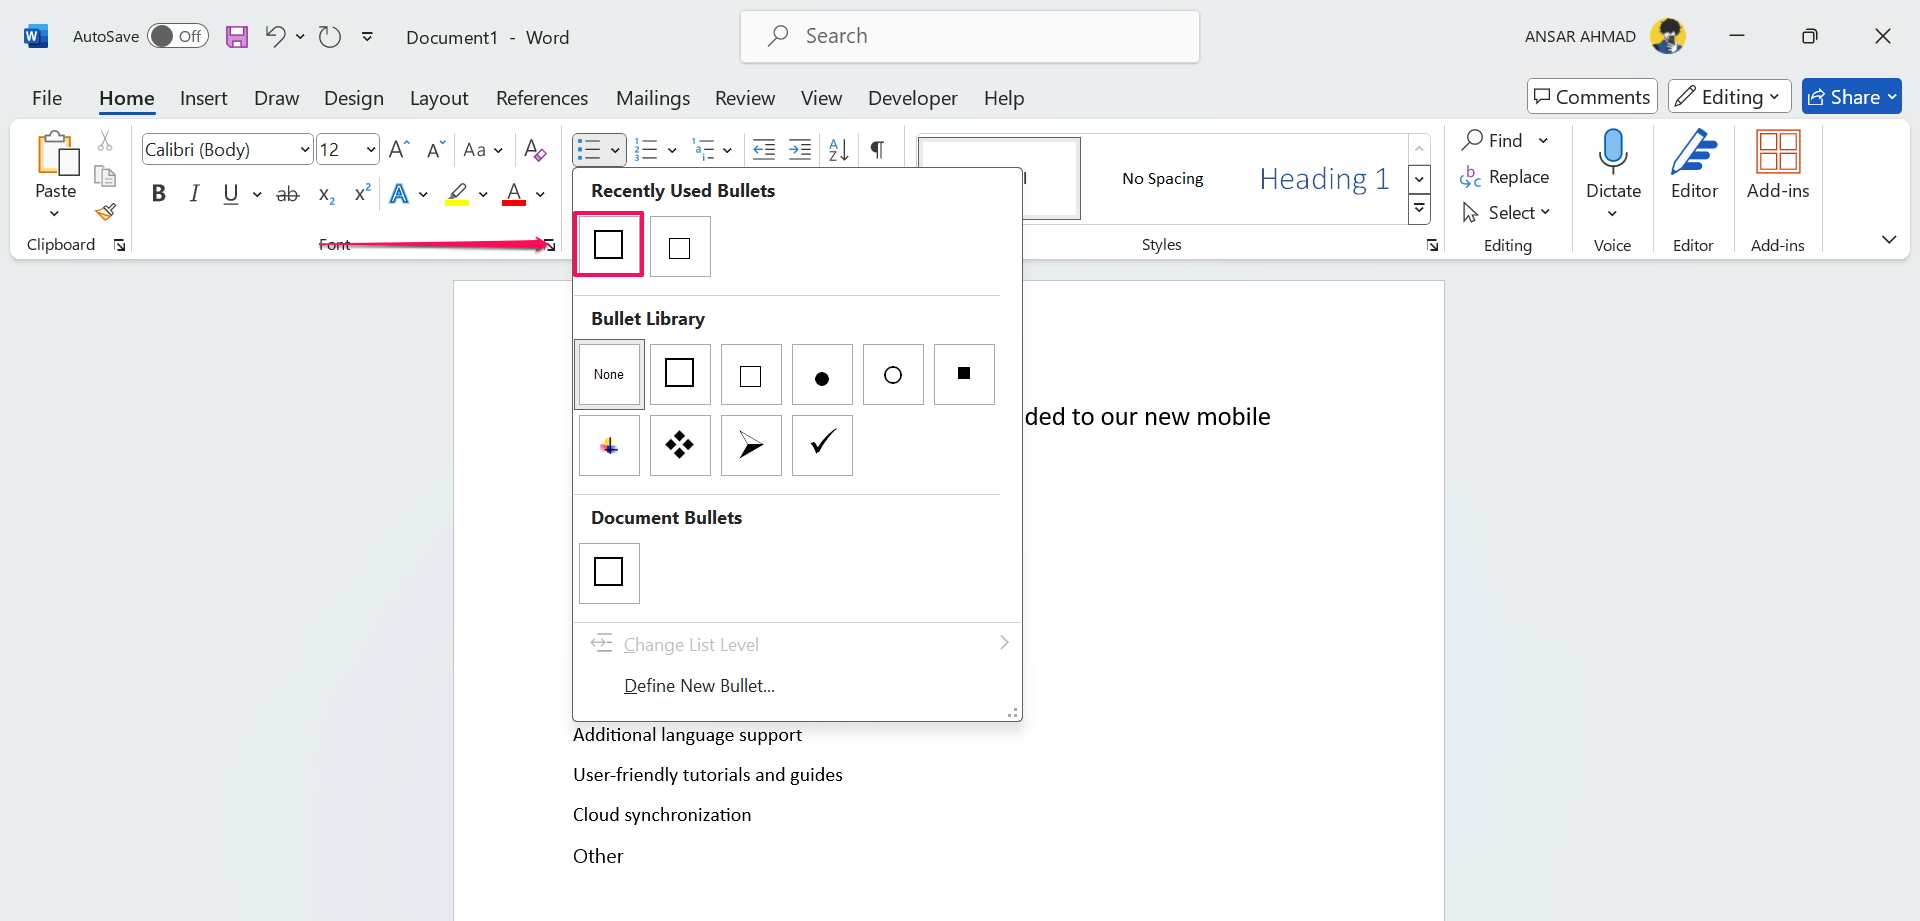1920x921 pixels.
Task: Click the Comments button
Action: tap(1592, 97)
